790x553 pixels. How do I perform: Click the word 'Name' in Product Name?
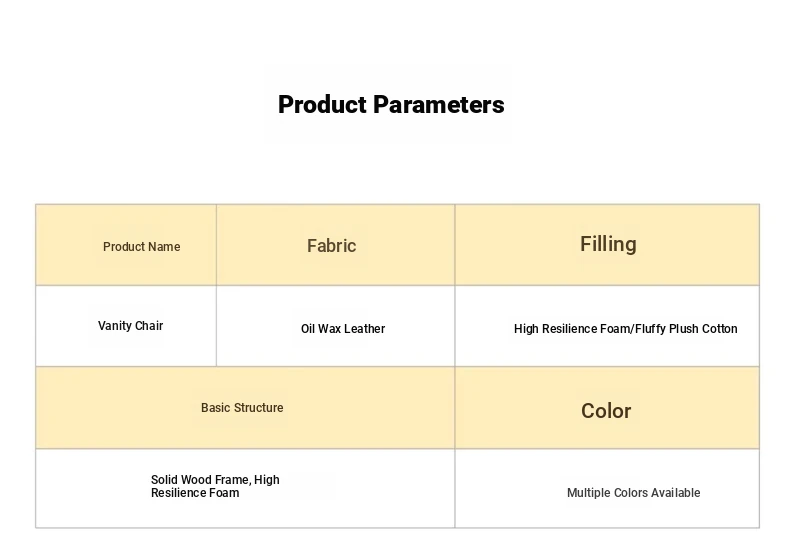tap(164, 247)
